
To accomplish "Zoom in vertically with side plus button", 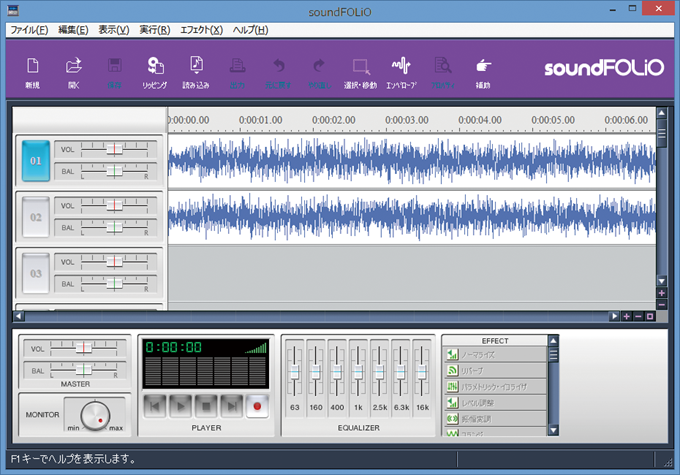I will click(x=662, y=293).
